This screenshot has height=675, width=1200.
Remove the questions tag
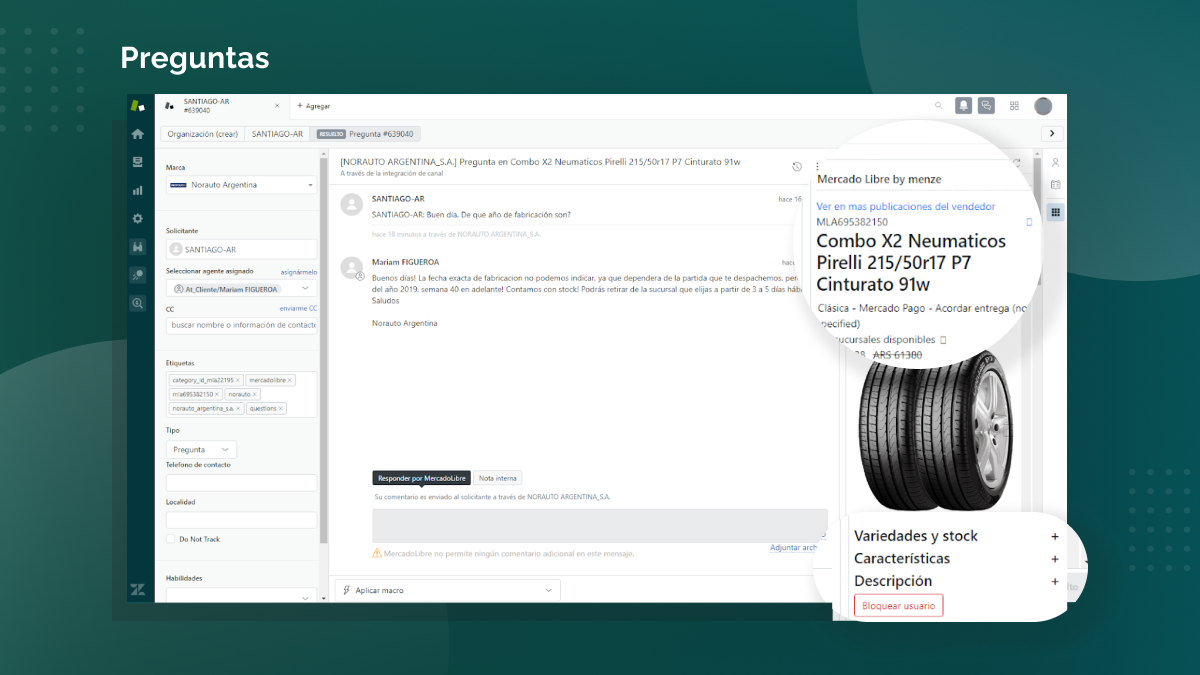coord(281,408)
